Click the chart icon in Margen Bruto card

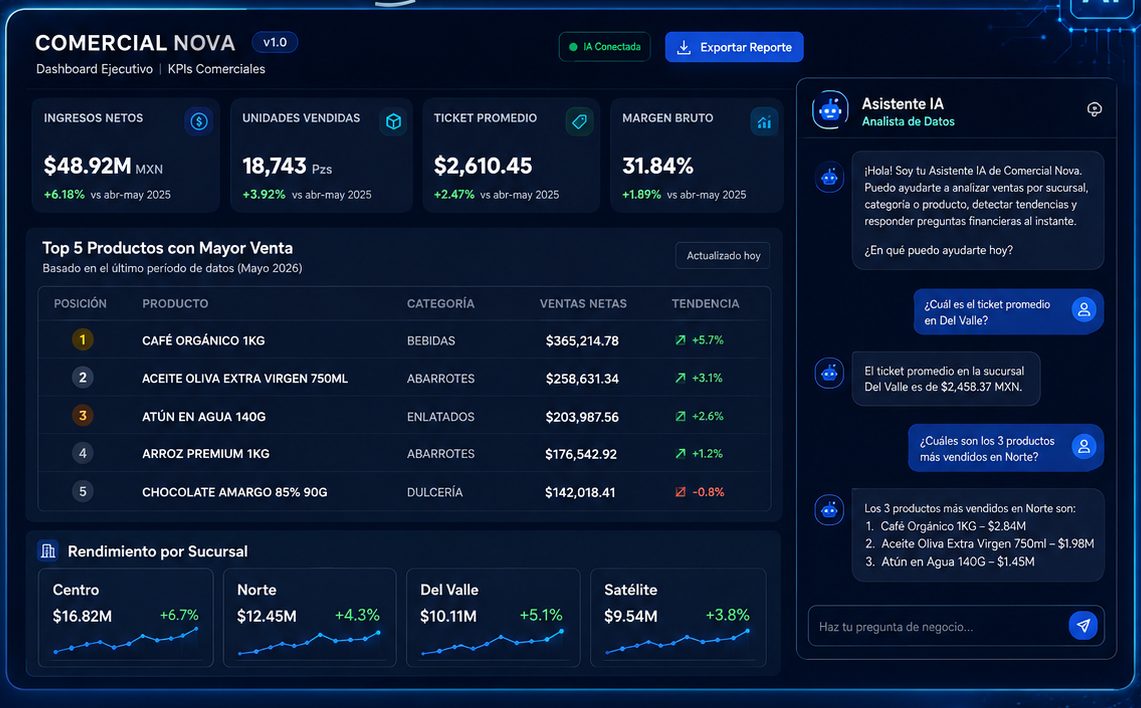763,122
